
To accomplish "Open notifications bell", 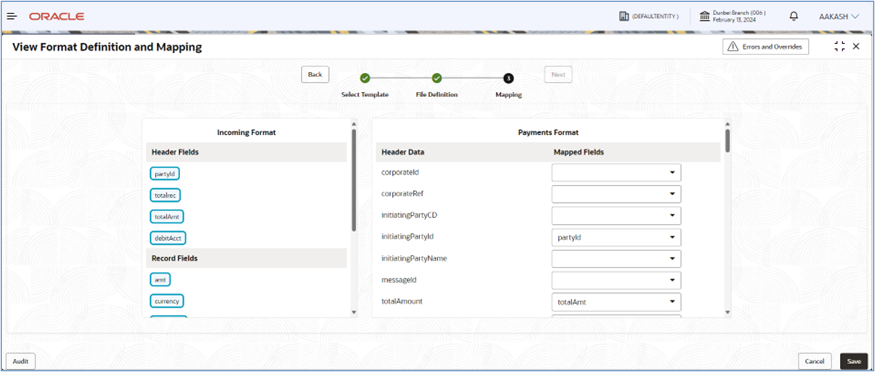I will 794,17.
